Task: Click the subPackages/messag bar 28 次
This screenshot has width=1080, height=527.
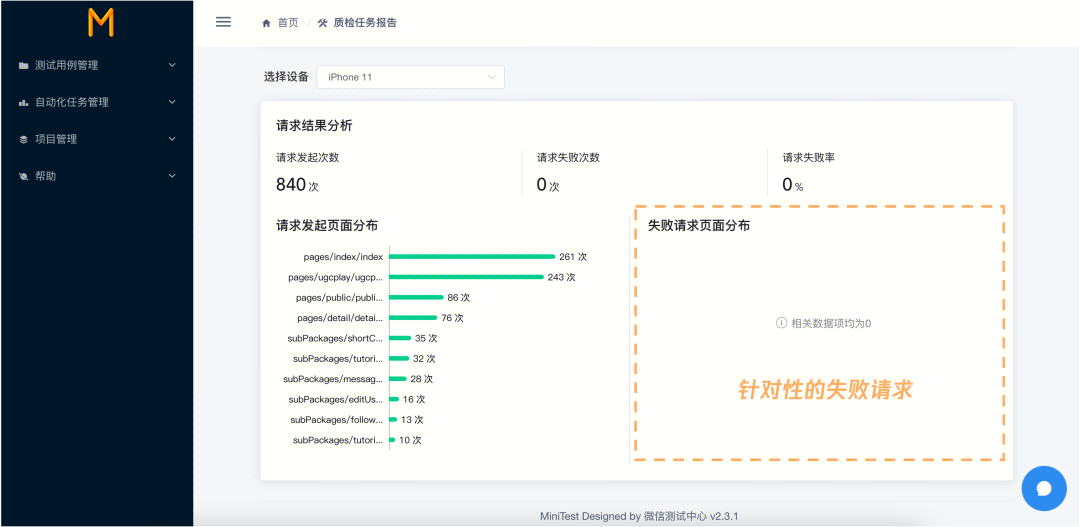Action: pyautogui.click(x=397, y=379)
